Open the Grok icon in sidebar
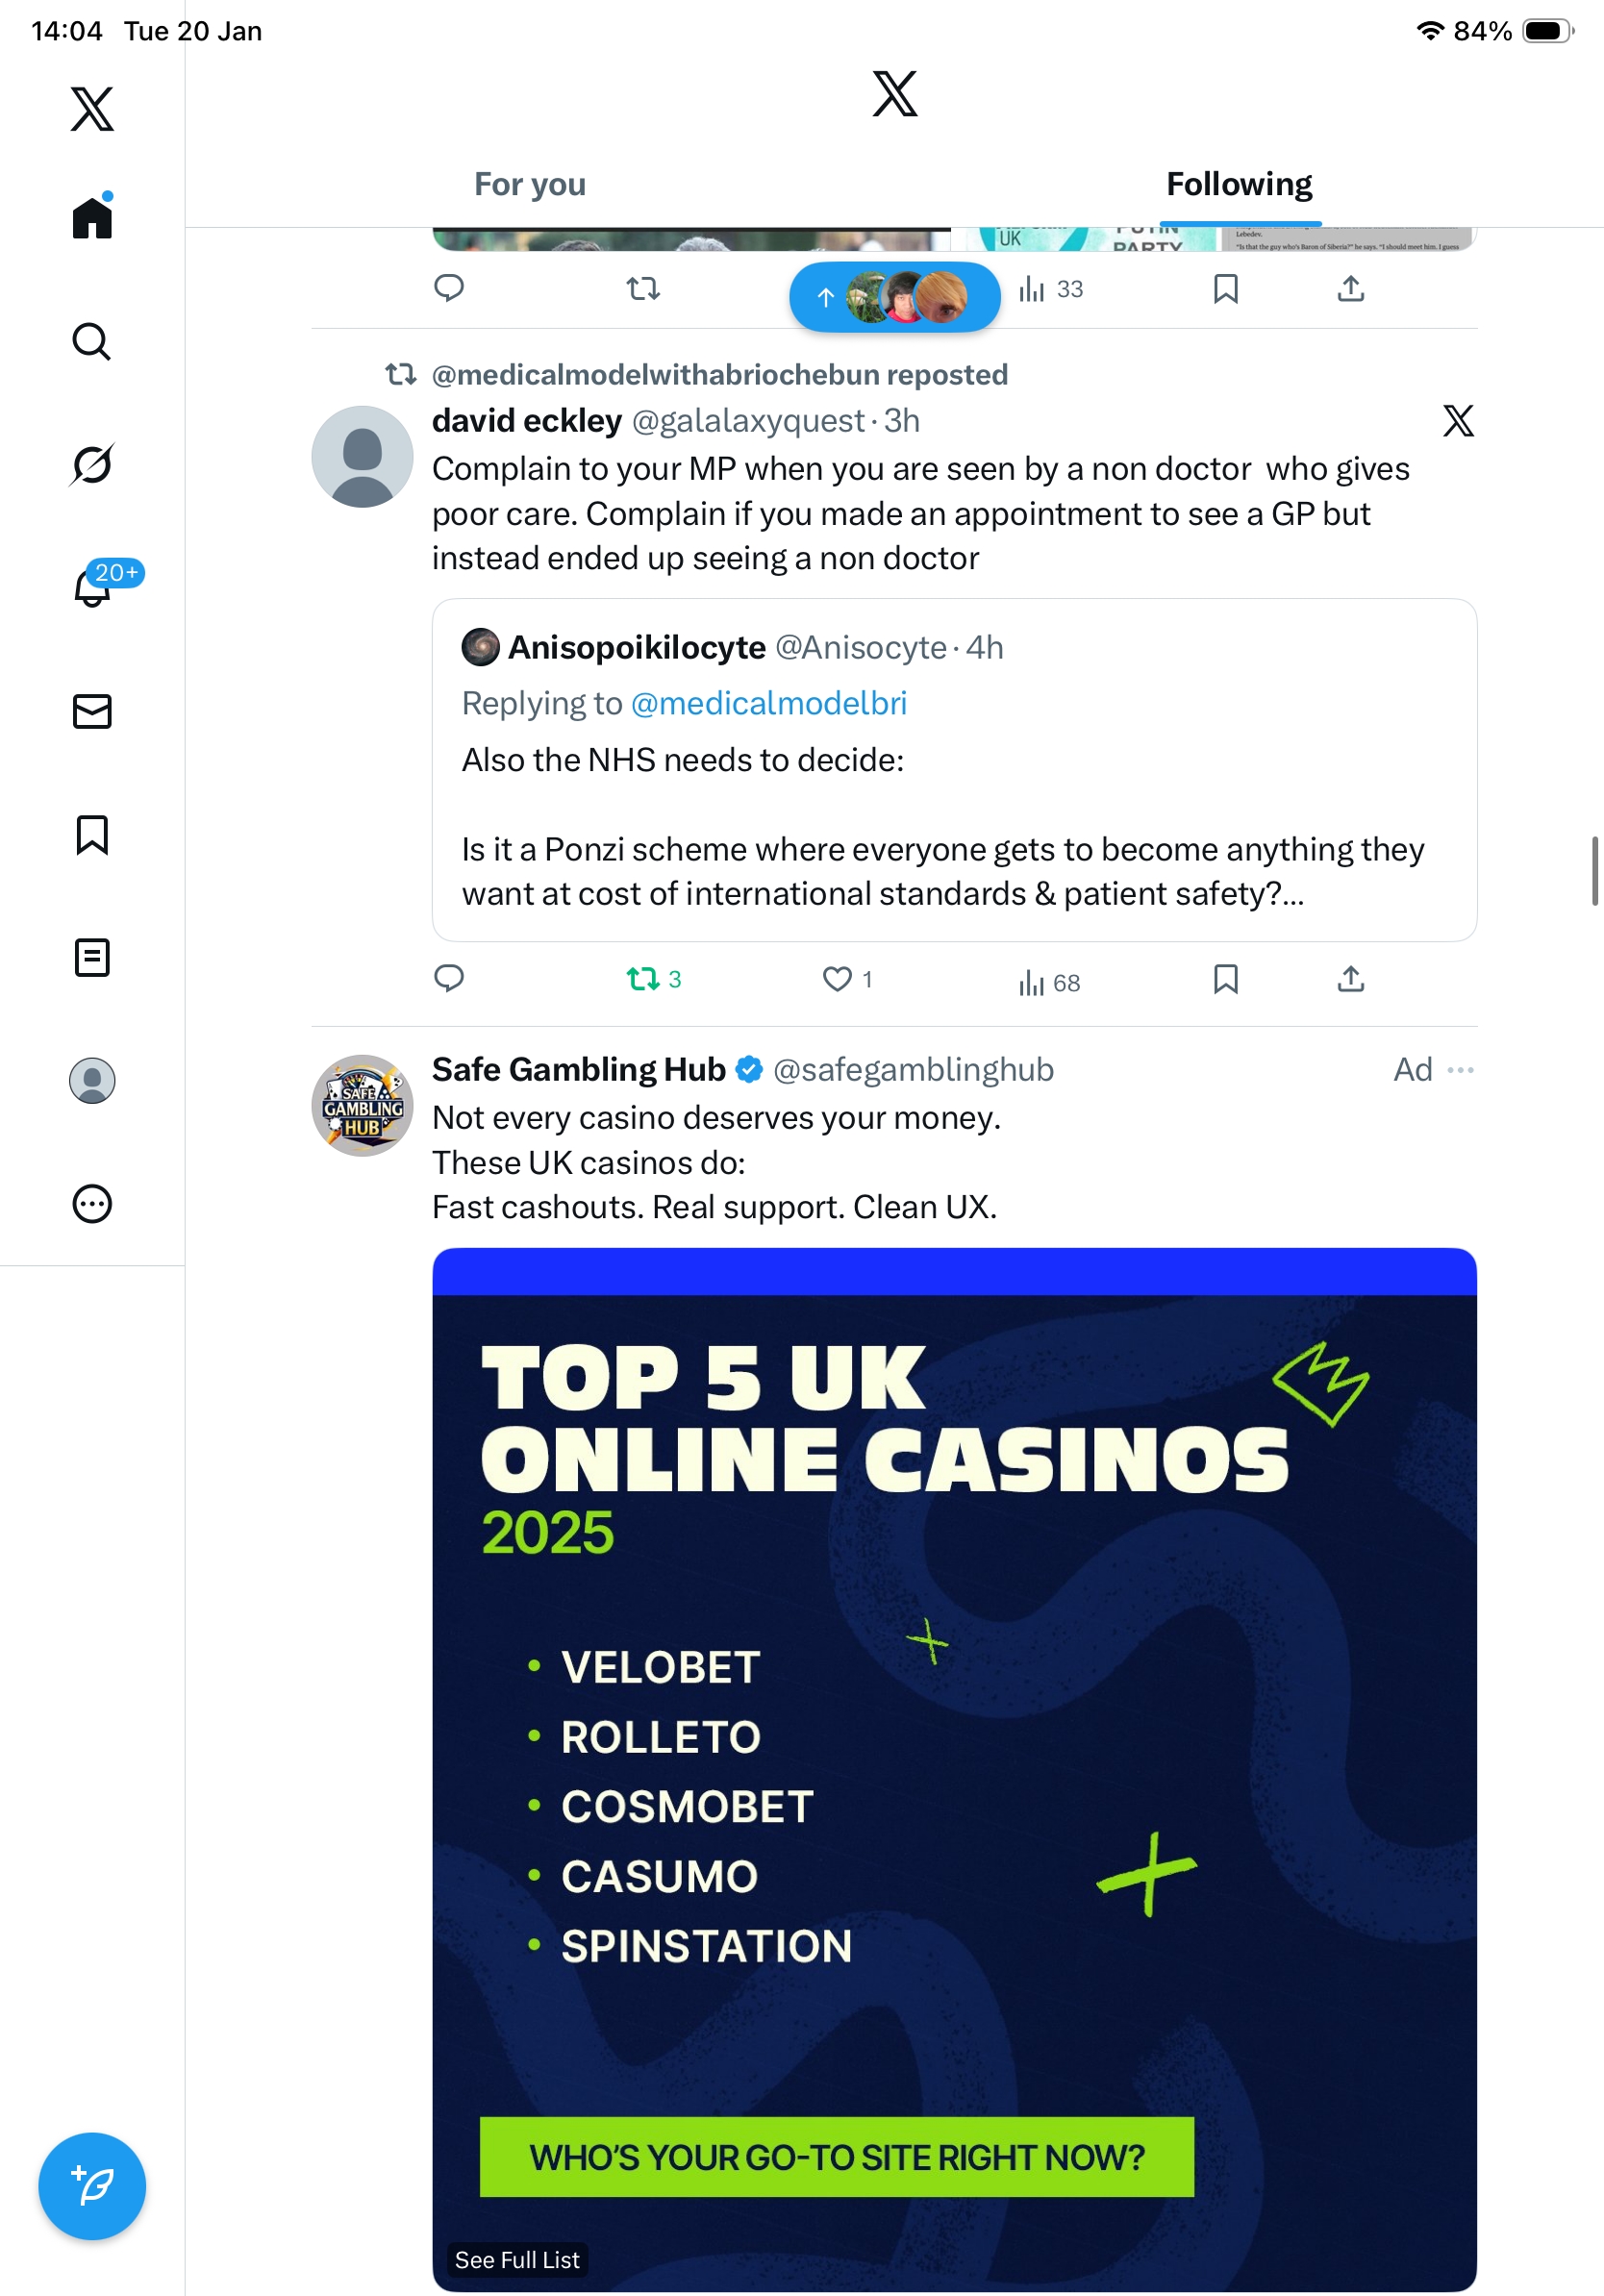 click(92, 464)
